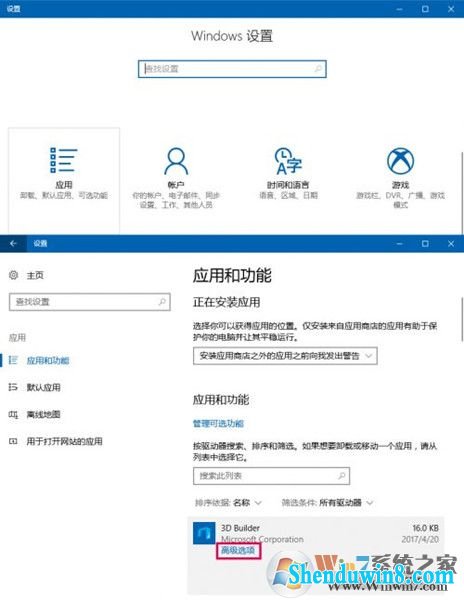This screenshot has height=600, width=464.
Task: Click the back arrow in settings title bar
Action: (x=13, y=243)
